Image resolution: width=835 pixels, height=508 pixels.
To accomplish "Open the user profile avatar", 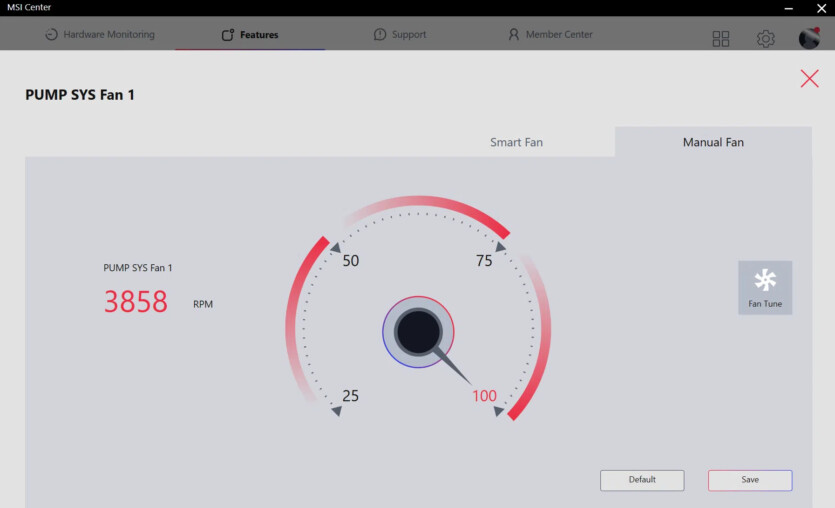I will click(x=809, y=38).
